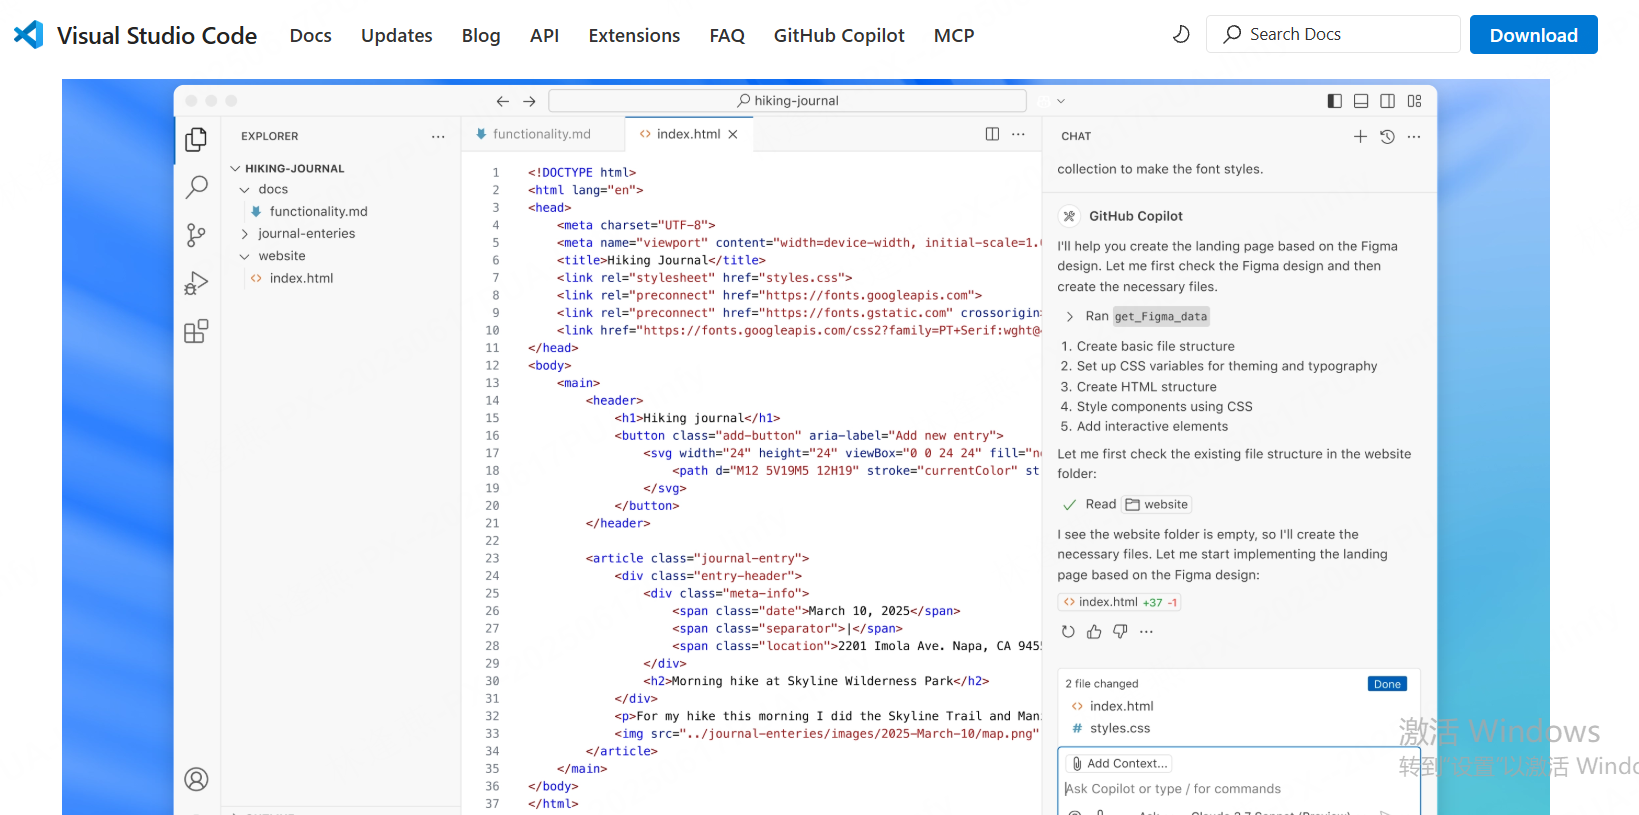Open the Extensions blocks icon in activity bar
The height and width of the screenshot is (815, 1639).
pos(196,331)
